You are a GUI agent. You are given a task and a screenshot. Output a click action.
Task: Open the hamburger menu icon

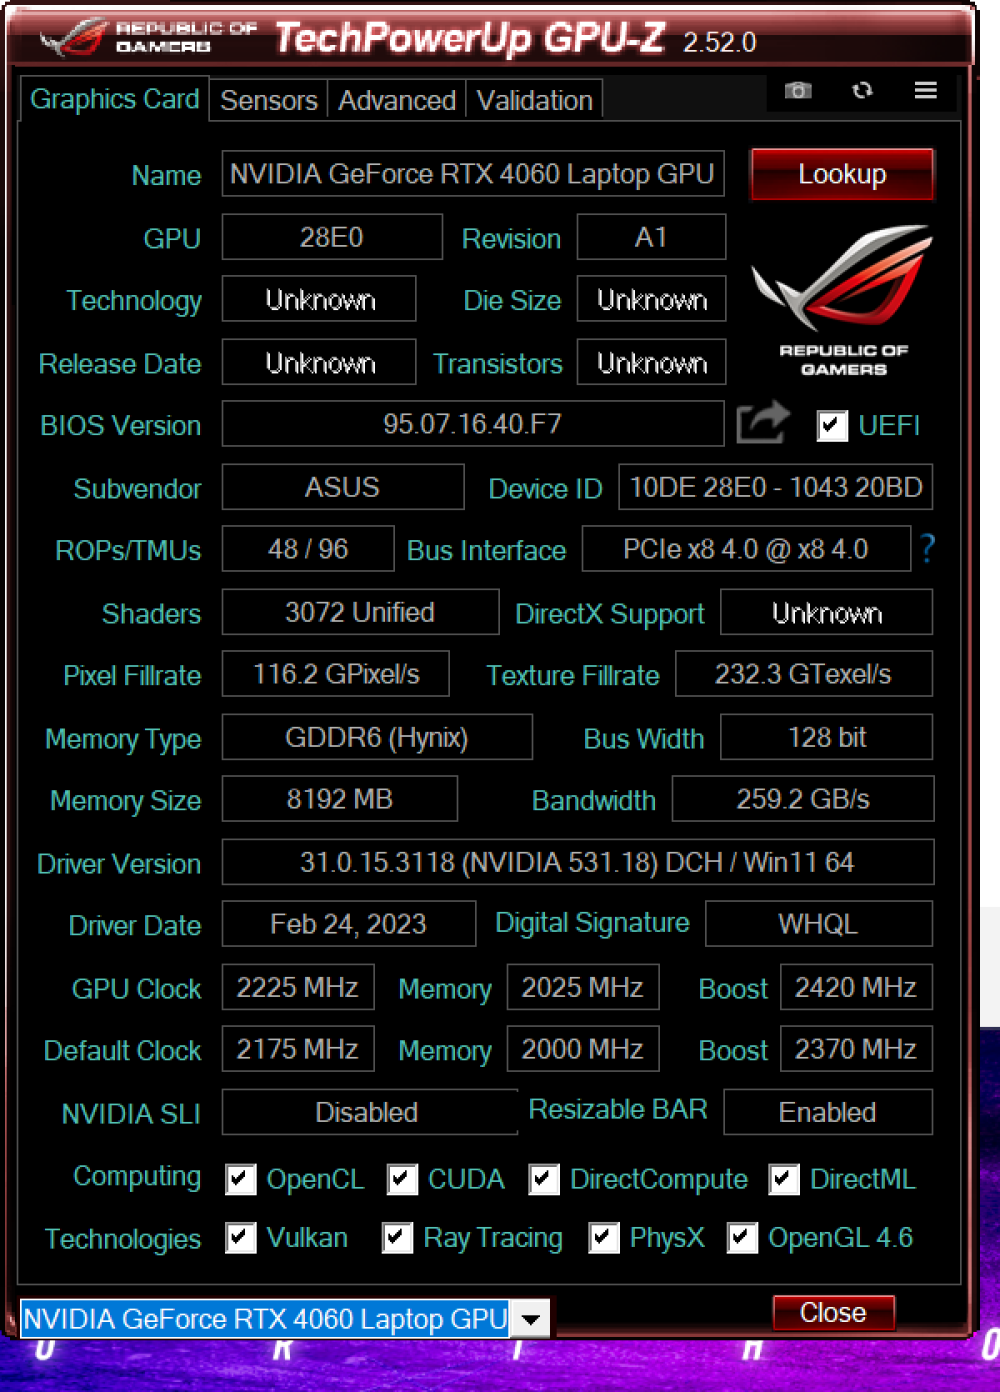tap(925, 91)
